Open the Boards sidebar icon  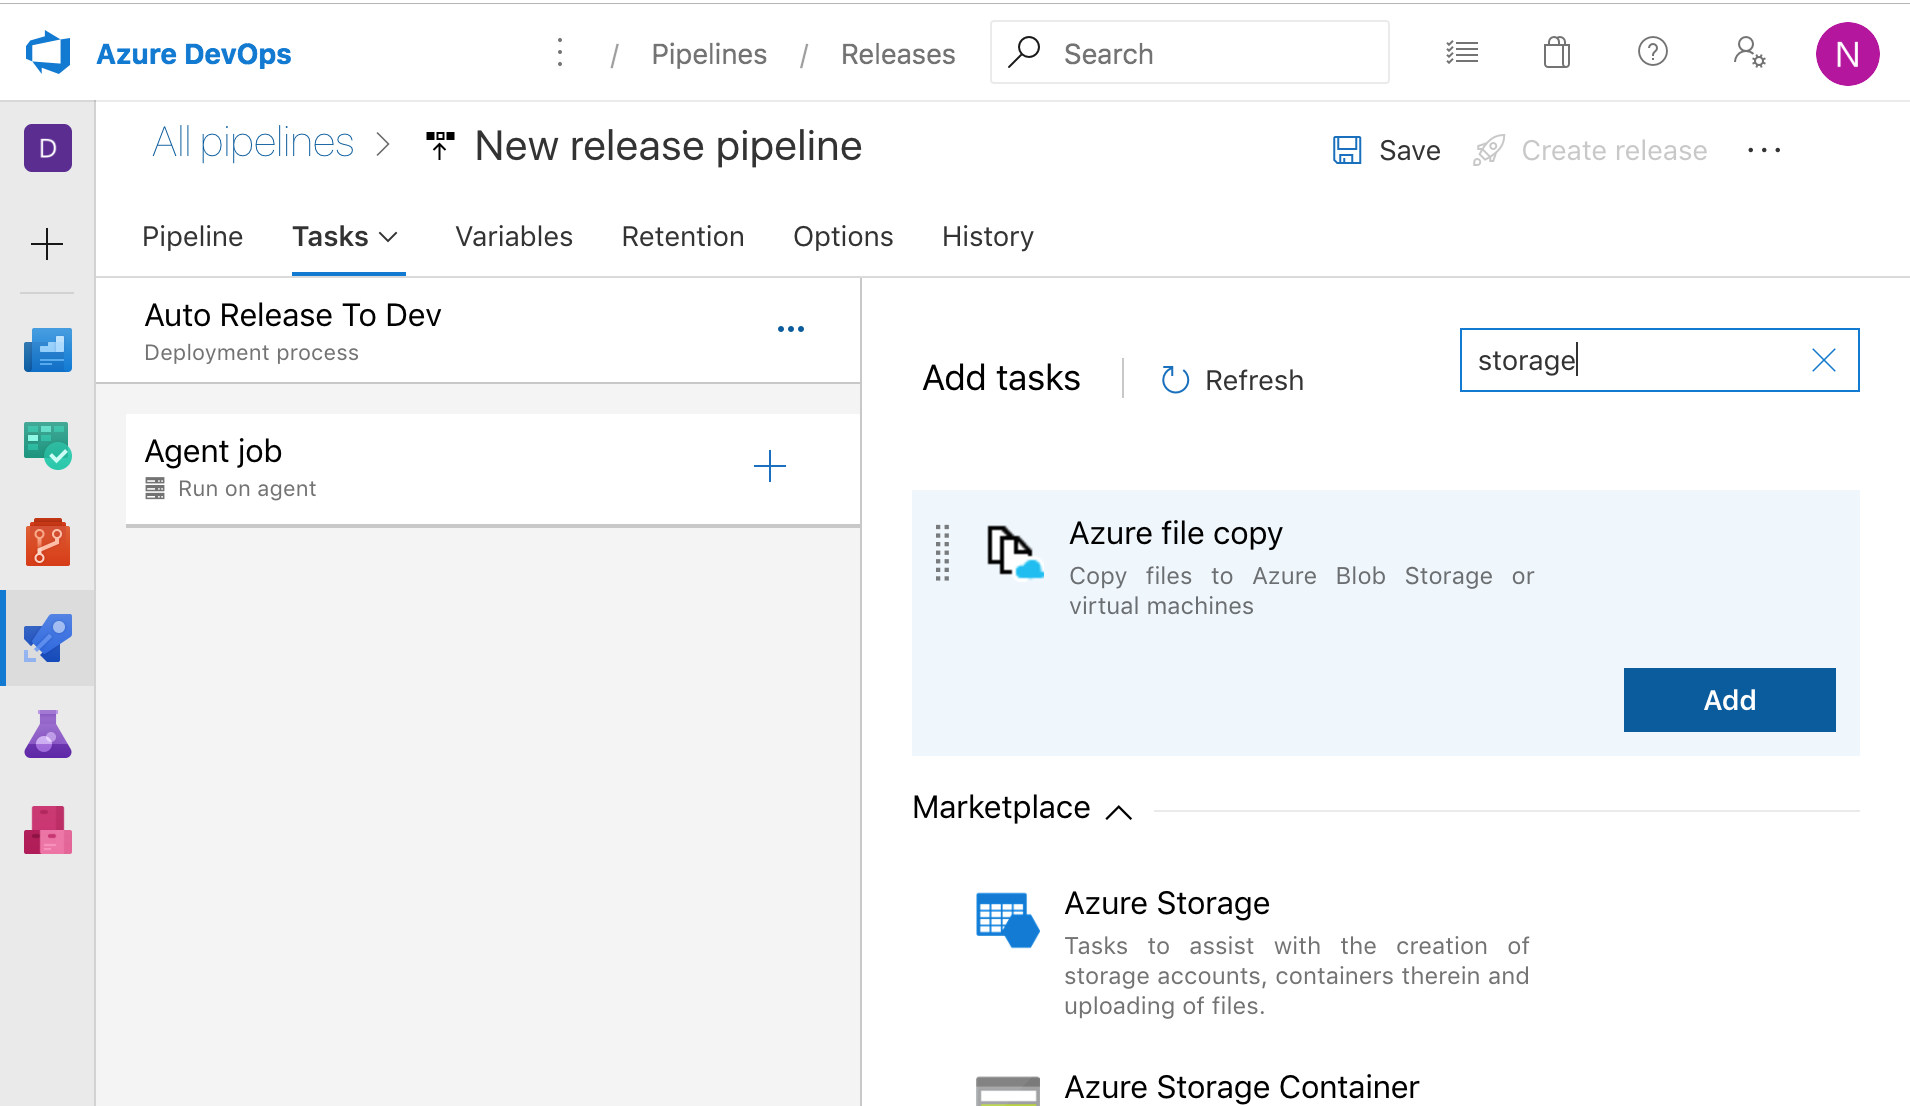[x=48, y=446]
